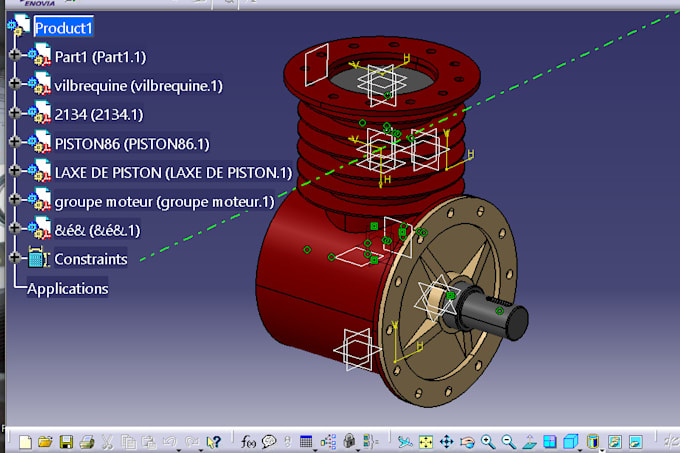Select 'PISTON86 (PISTON86.1)' in tree
The width and height of the screenshot is (680, 453).
132,143
